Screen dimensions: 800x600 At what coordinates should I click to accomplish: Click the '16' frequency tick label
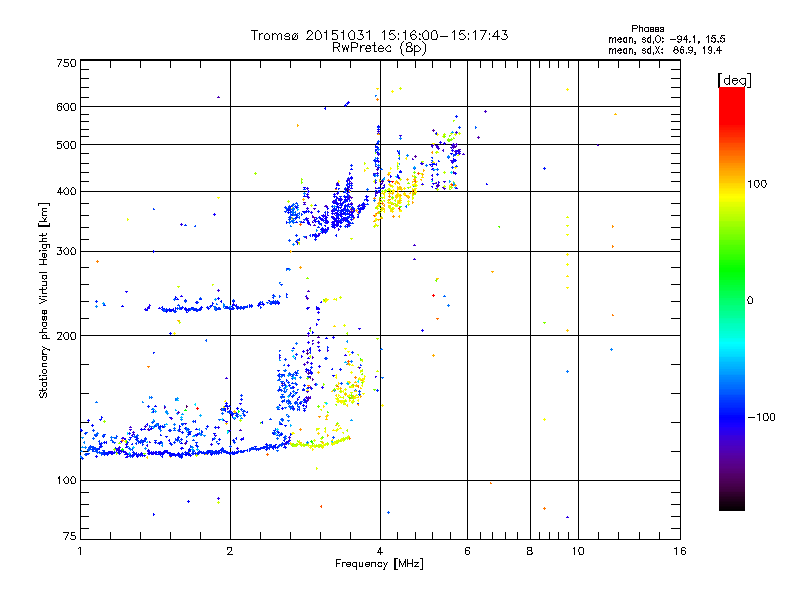(x=680, y=551)
